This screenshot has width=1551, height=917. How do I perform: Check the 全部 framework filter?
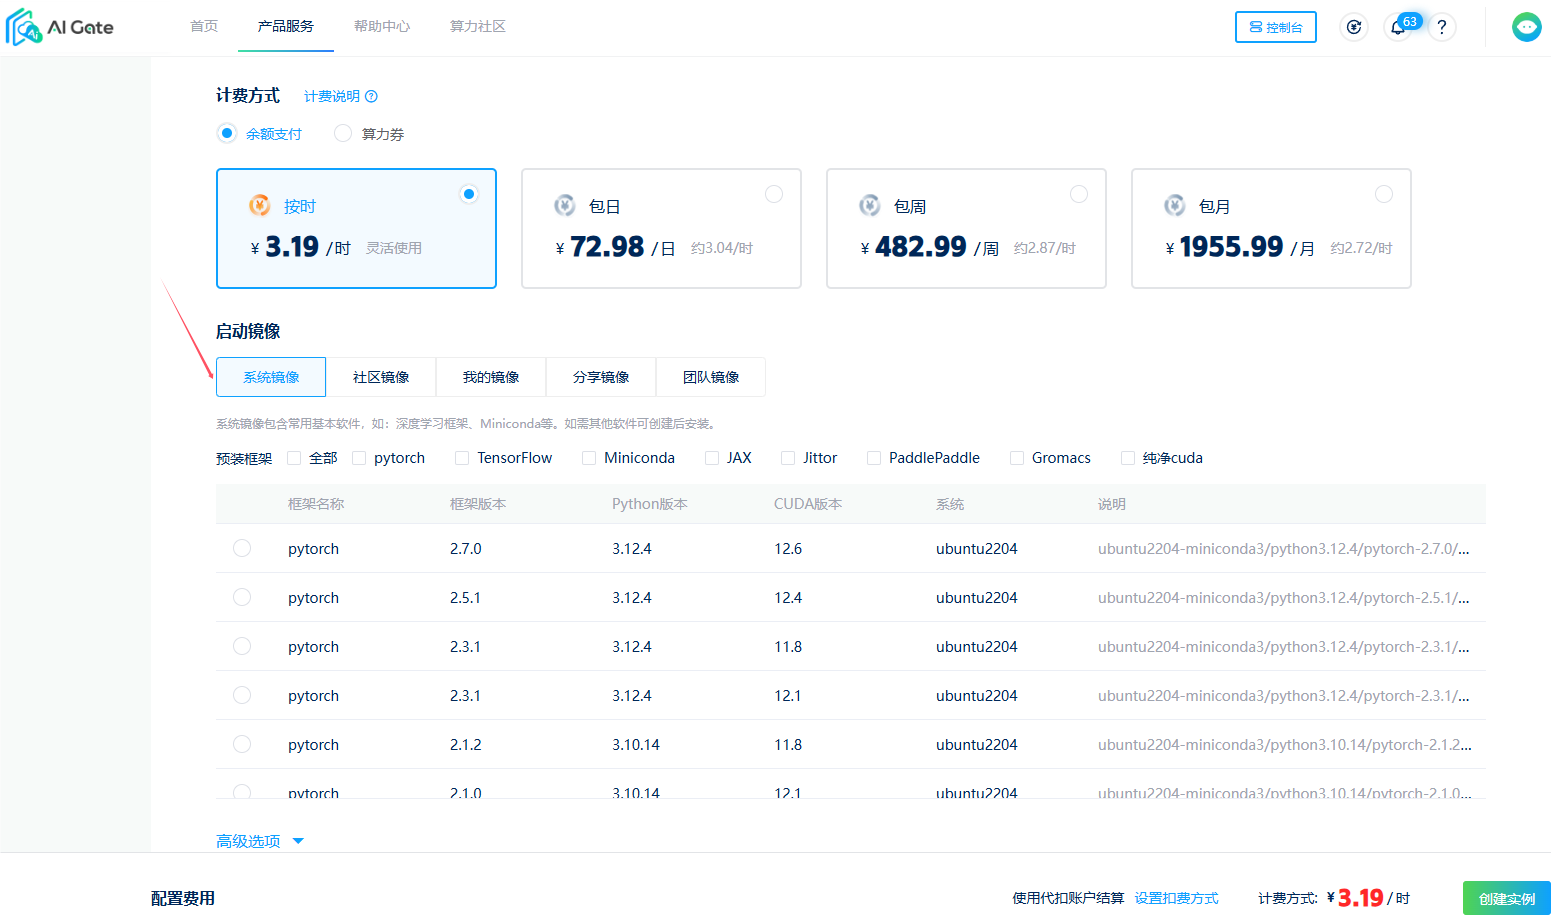(294, 458)
